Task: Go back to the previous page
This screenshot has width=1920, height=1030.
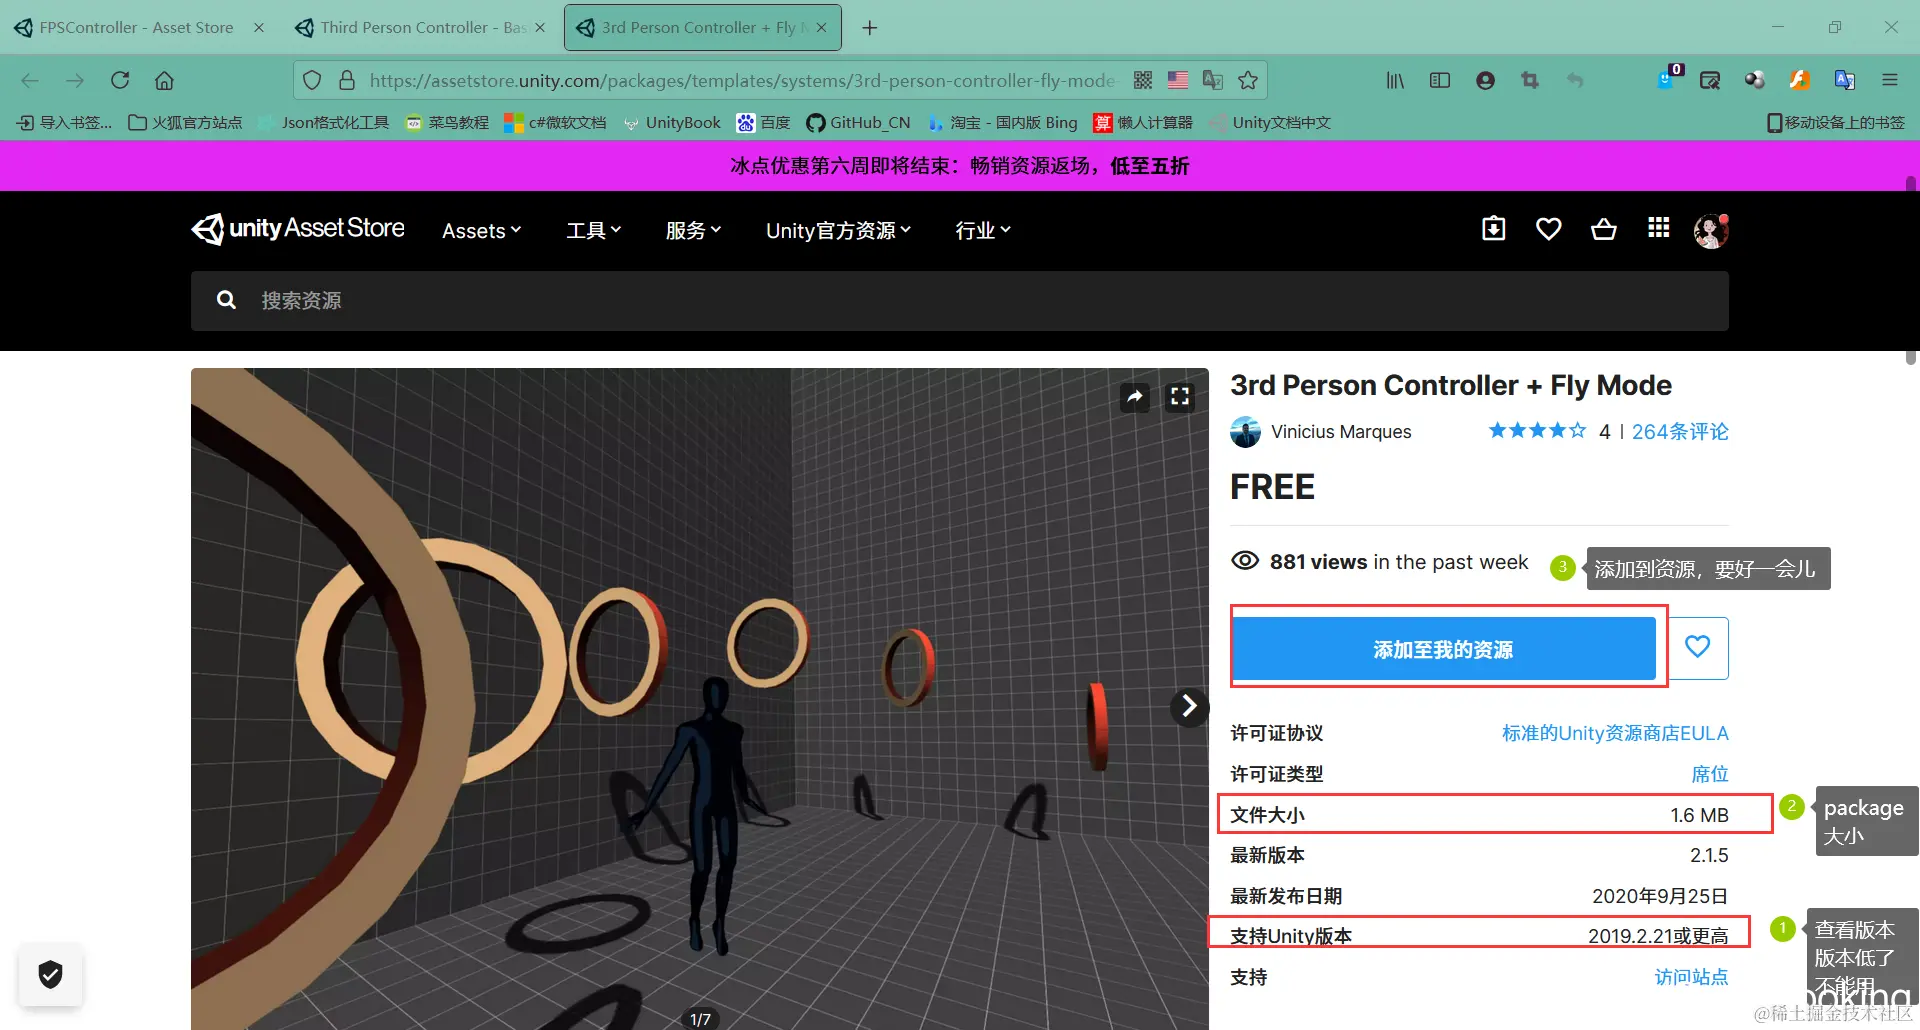Action: click(x=30, y=80)
